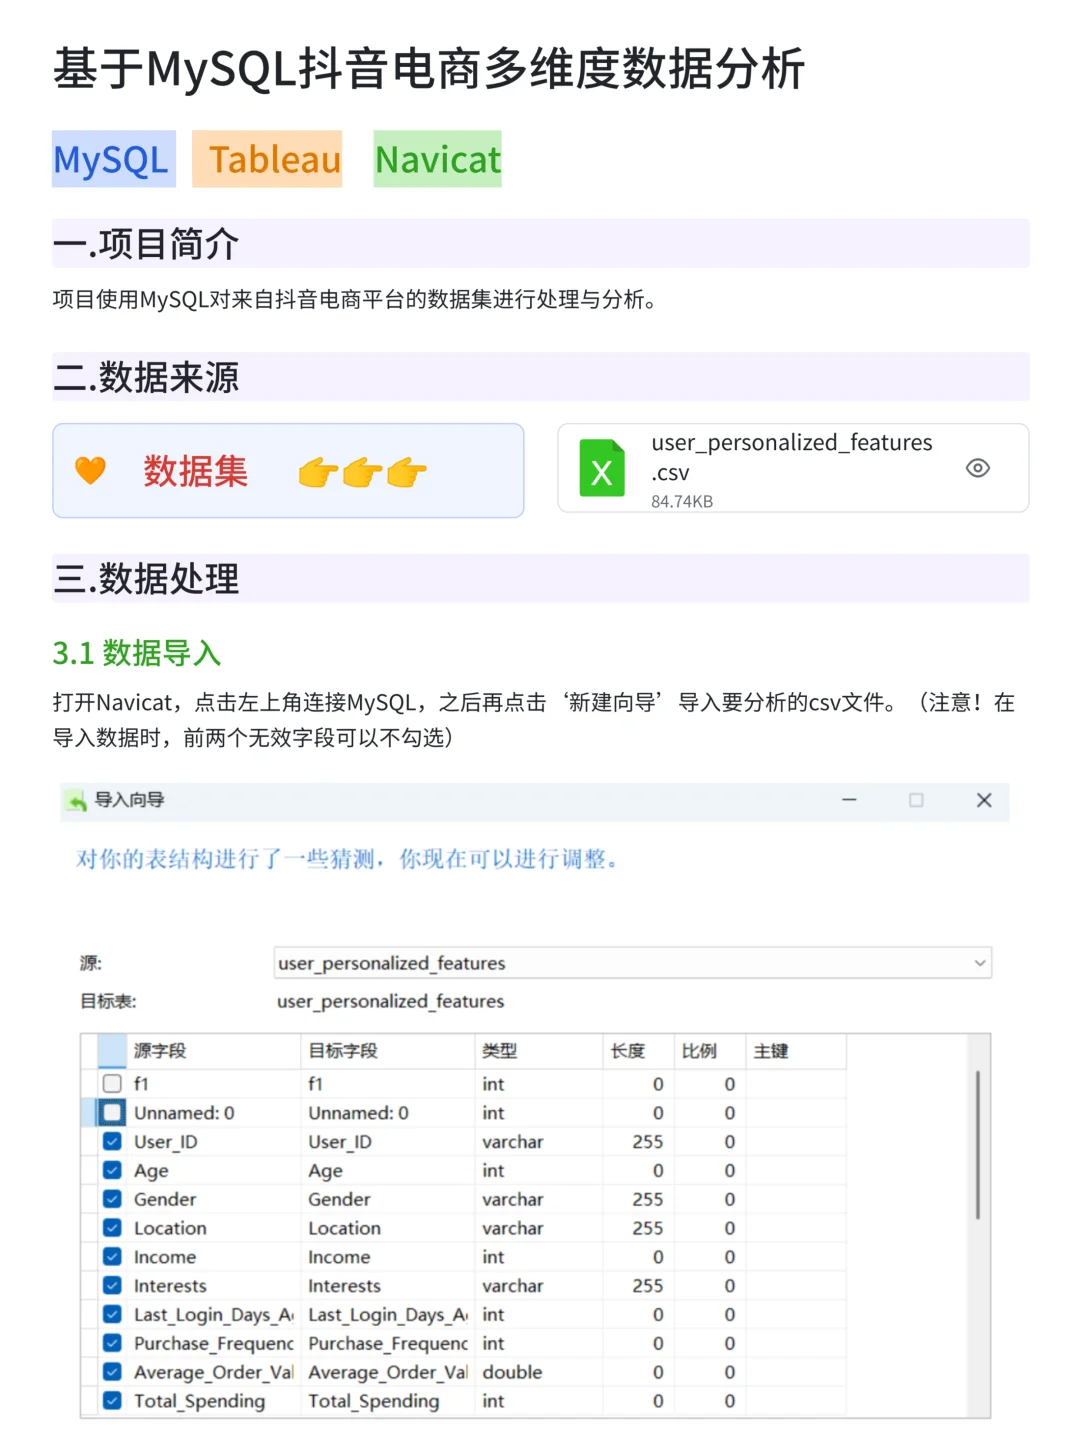
Task: Close the Import Wizard window
Action: (x=984, y=800)
